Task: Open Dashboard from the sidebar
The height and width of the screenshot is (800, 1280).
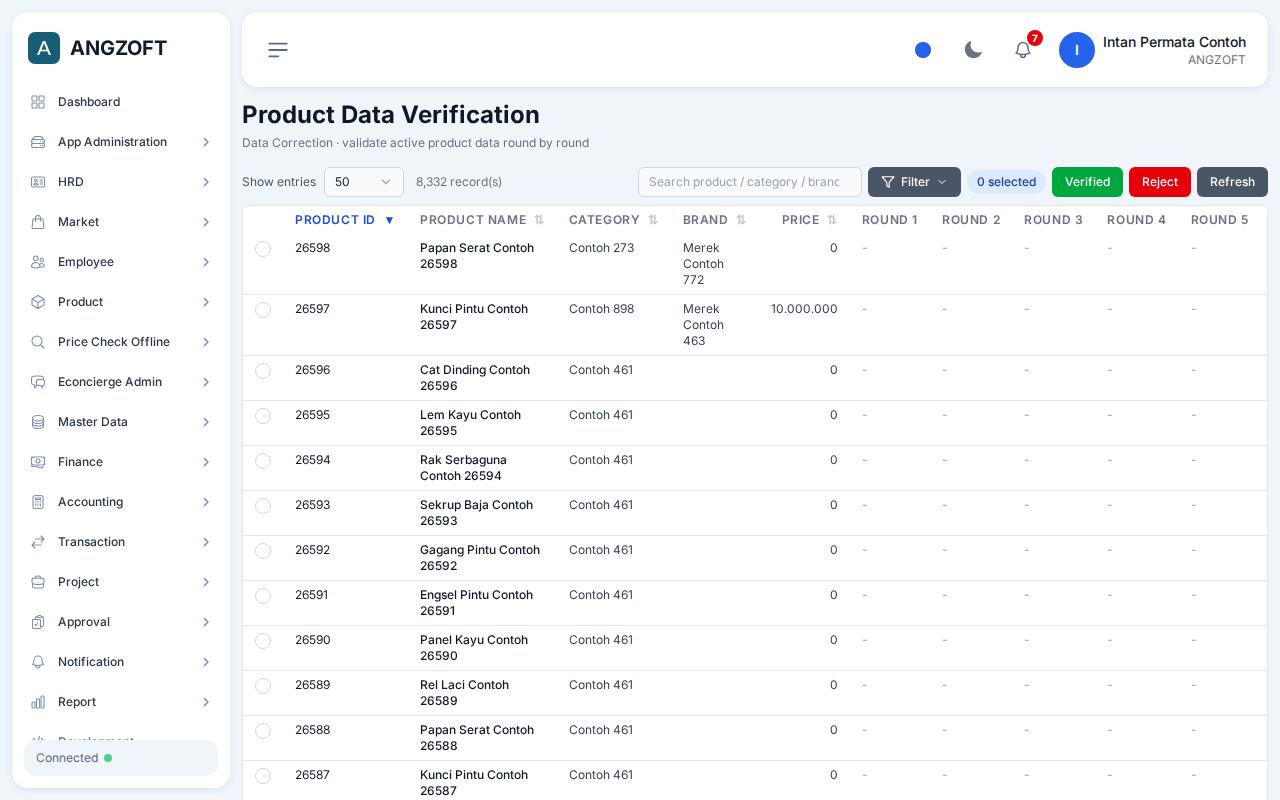Action: (121, 102)
